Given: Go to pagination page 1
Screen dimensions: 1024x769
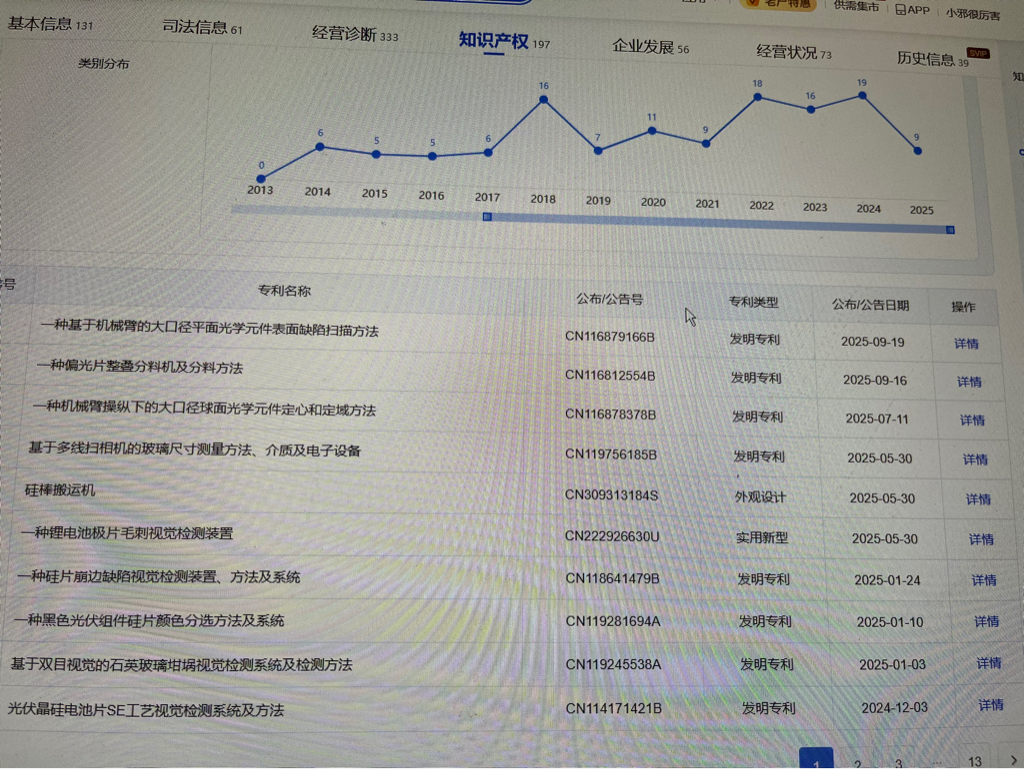Looking at the screenshot, I should tap(816, 759).
